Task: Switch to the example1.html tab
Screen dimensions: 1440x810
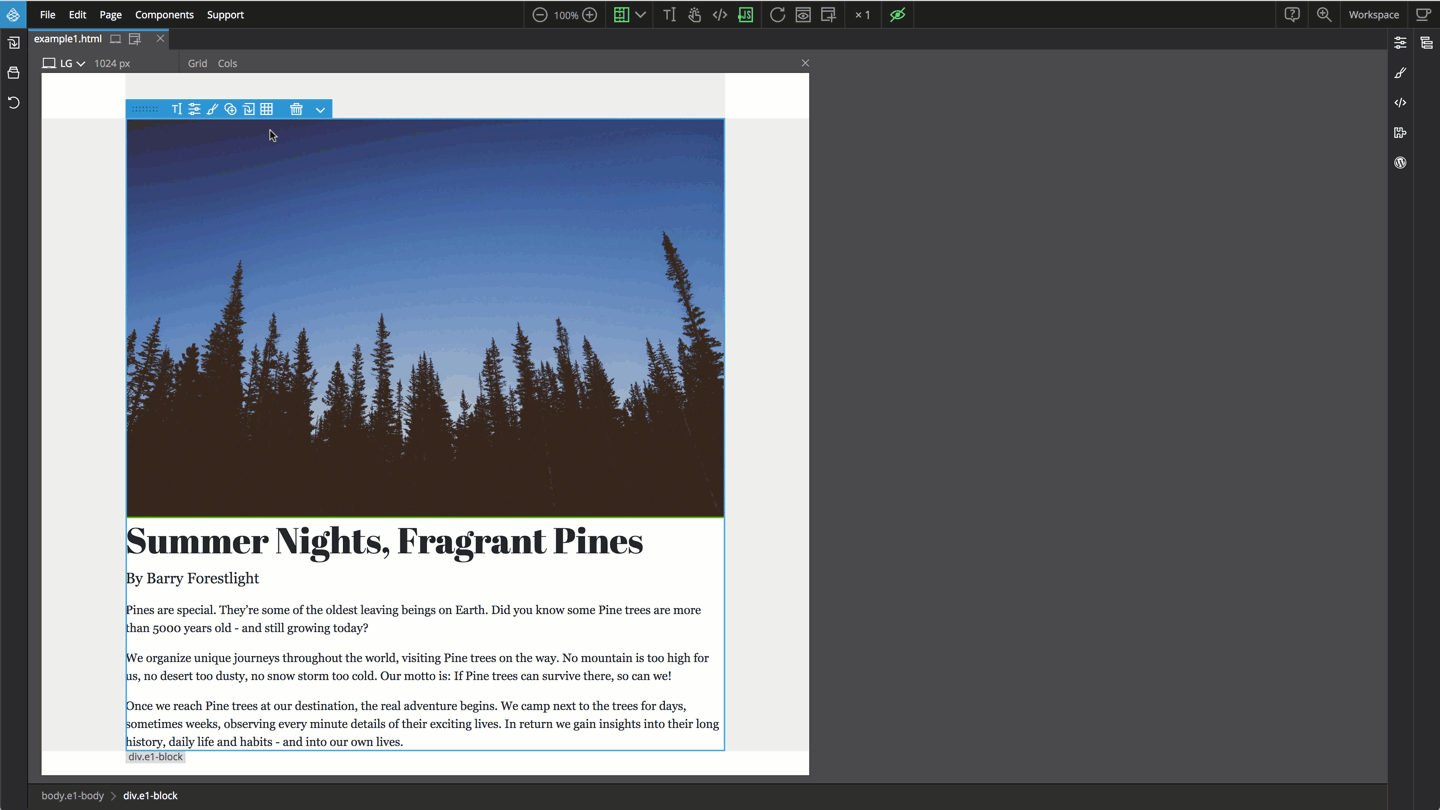Action: (67, 38)
